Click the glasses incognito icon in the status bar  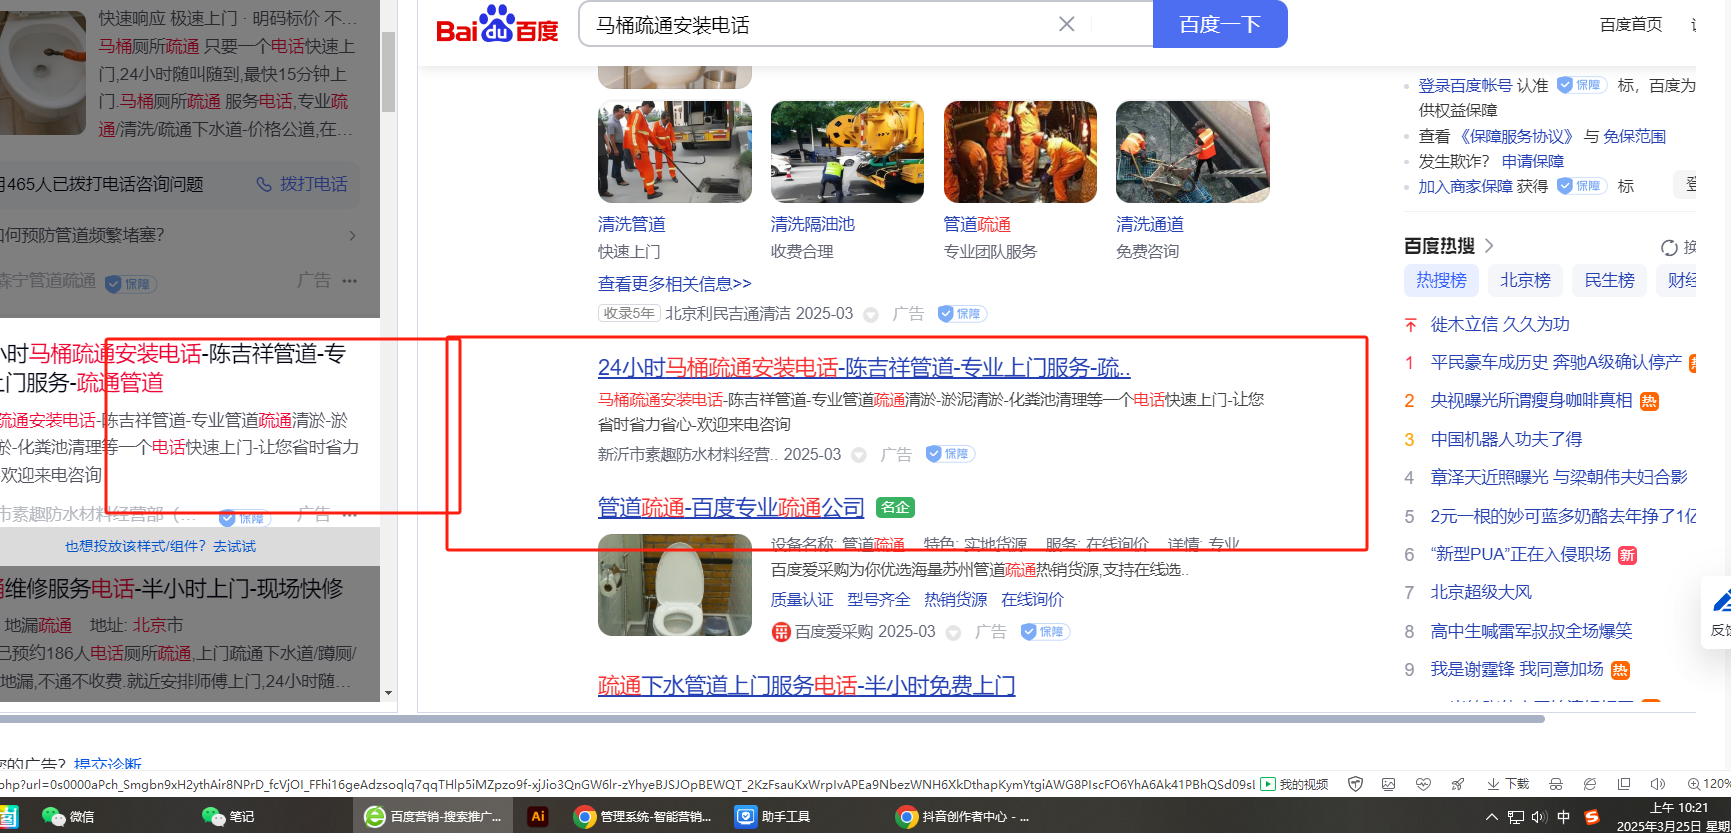click(x=1555, y=784)
